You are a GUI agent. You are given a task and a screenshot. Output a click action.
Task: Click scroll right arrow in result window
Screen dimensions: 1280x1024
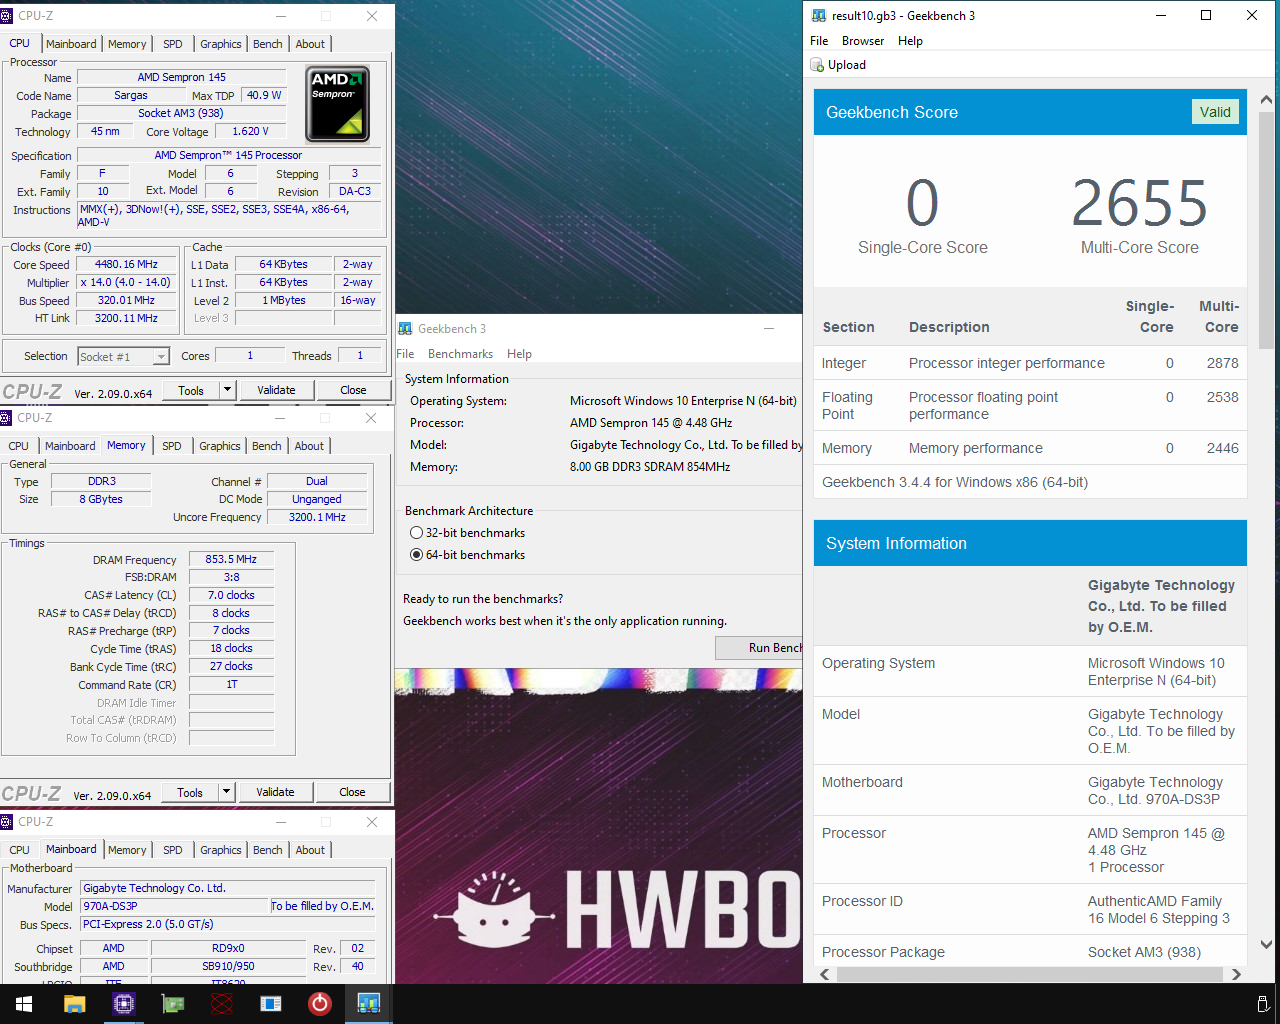[x=1237, y=974]
